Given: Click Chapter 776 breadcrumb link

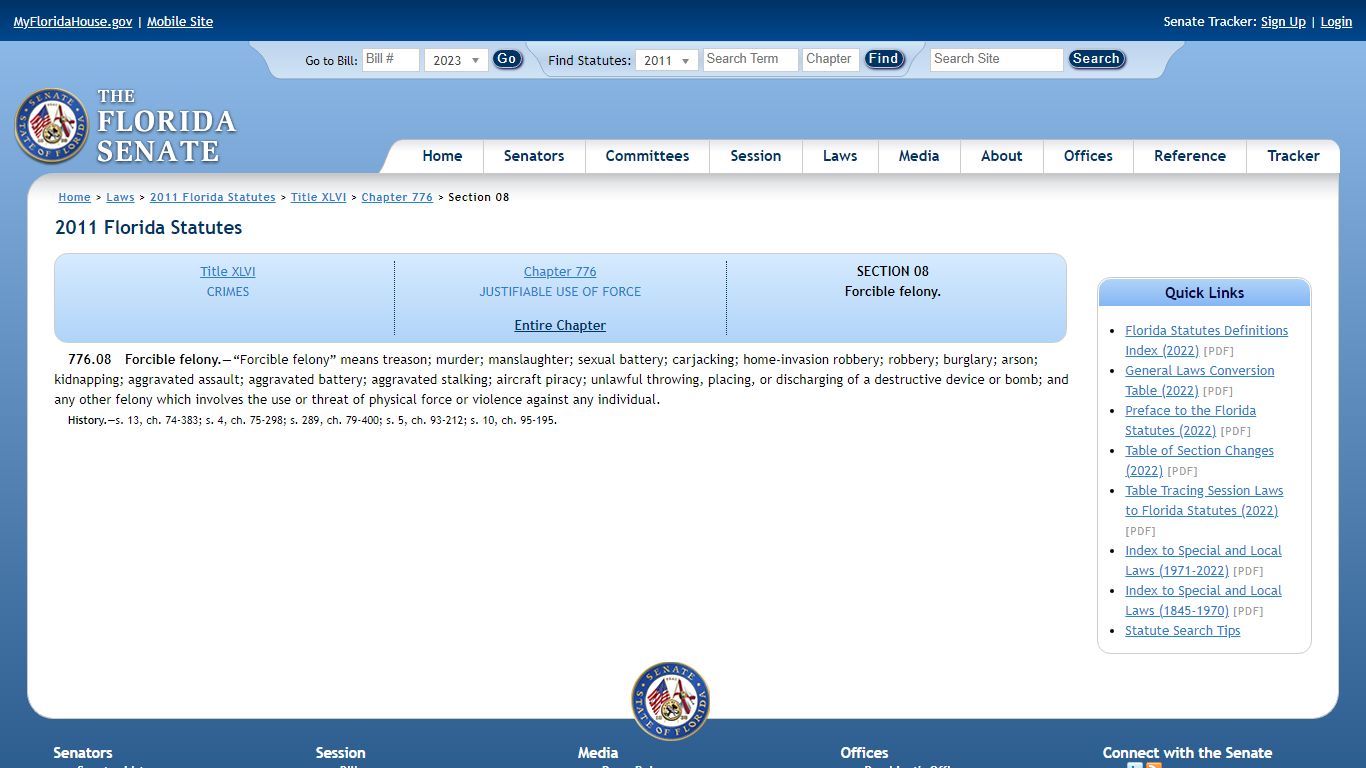Looking at the screenshot, I should pyautogui.click(x=397, y=197).
